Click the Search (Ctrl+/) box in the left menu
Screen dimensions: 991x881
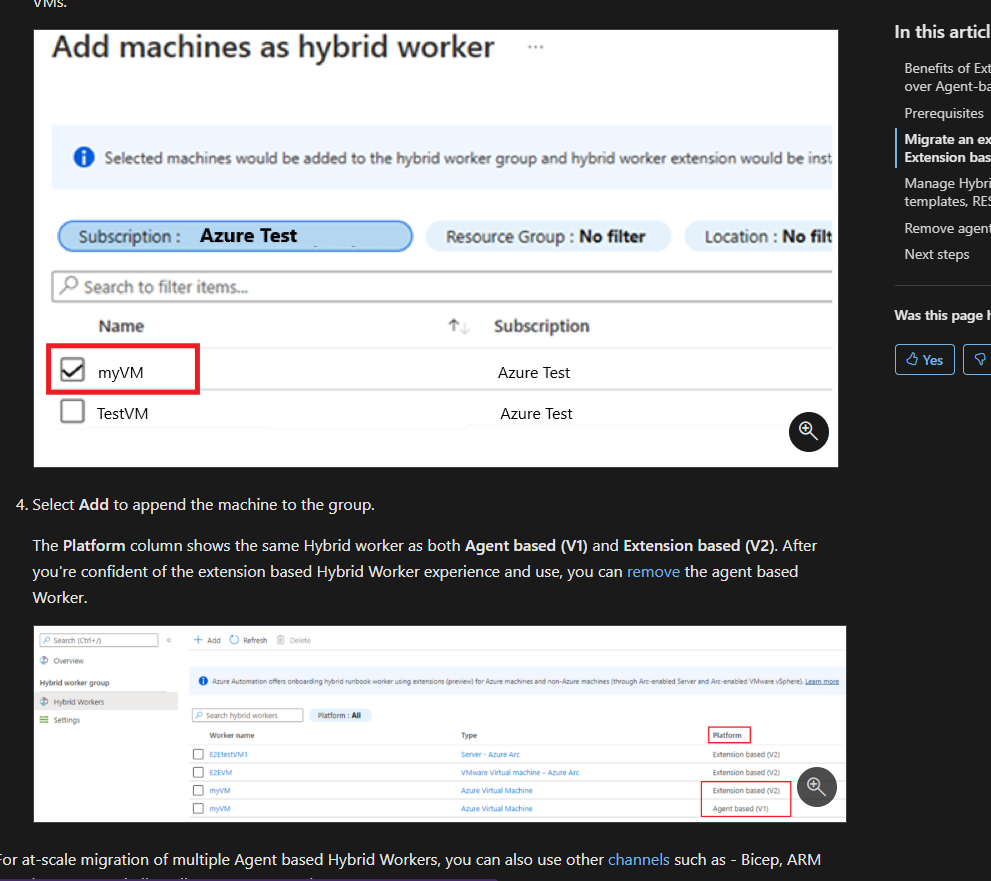pyautogui.click(x=99, y=640)
